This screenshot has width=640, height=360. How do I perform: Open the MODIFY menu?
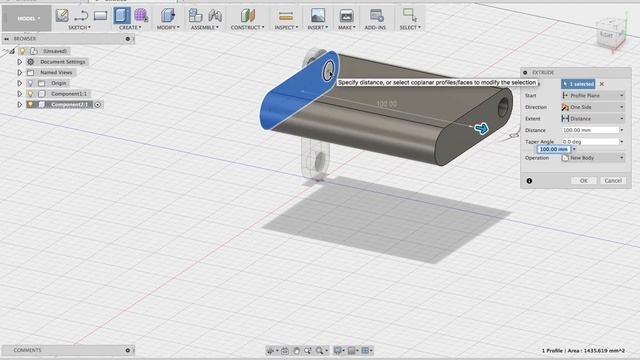coord(168,27)
